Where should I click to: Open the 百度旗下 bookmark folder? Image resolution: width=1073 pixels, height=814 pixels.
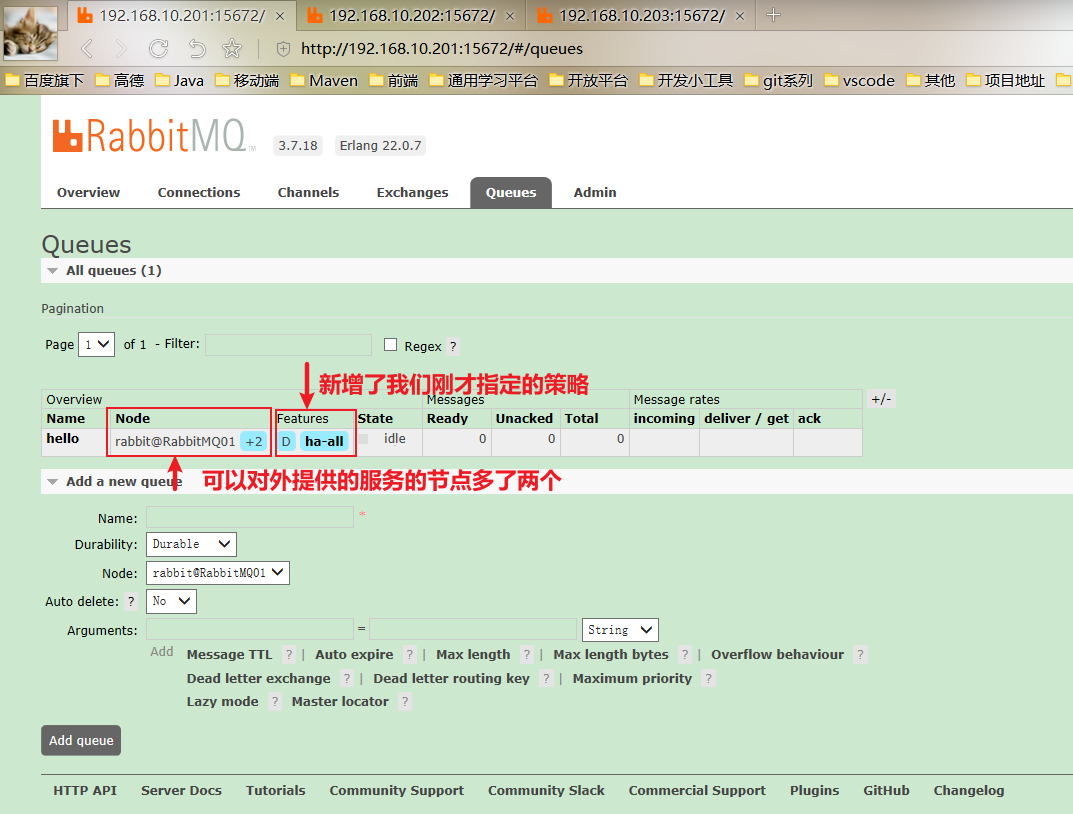pyautogui.click(x=45, y=81)
